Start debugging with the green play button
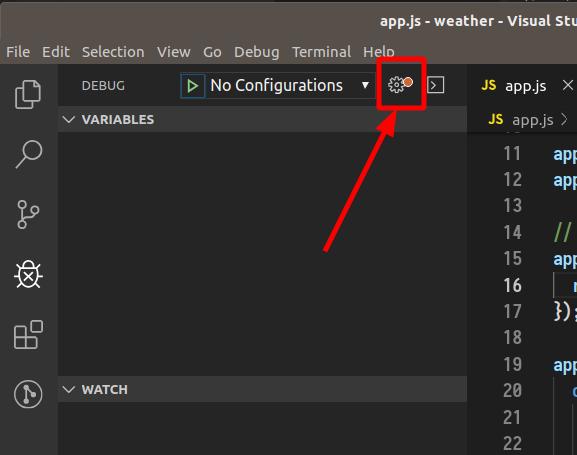 pyautogui.click(x=192, y=86)
